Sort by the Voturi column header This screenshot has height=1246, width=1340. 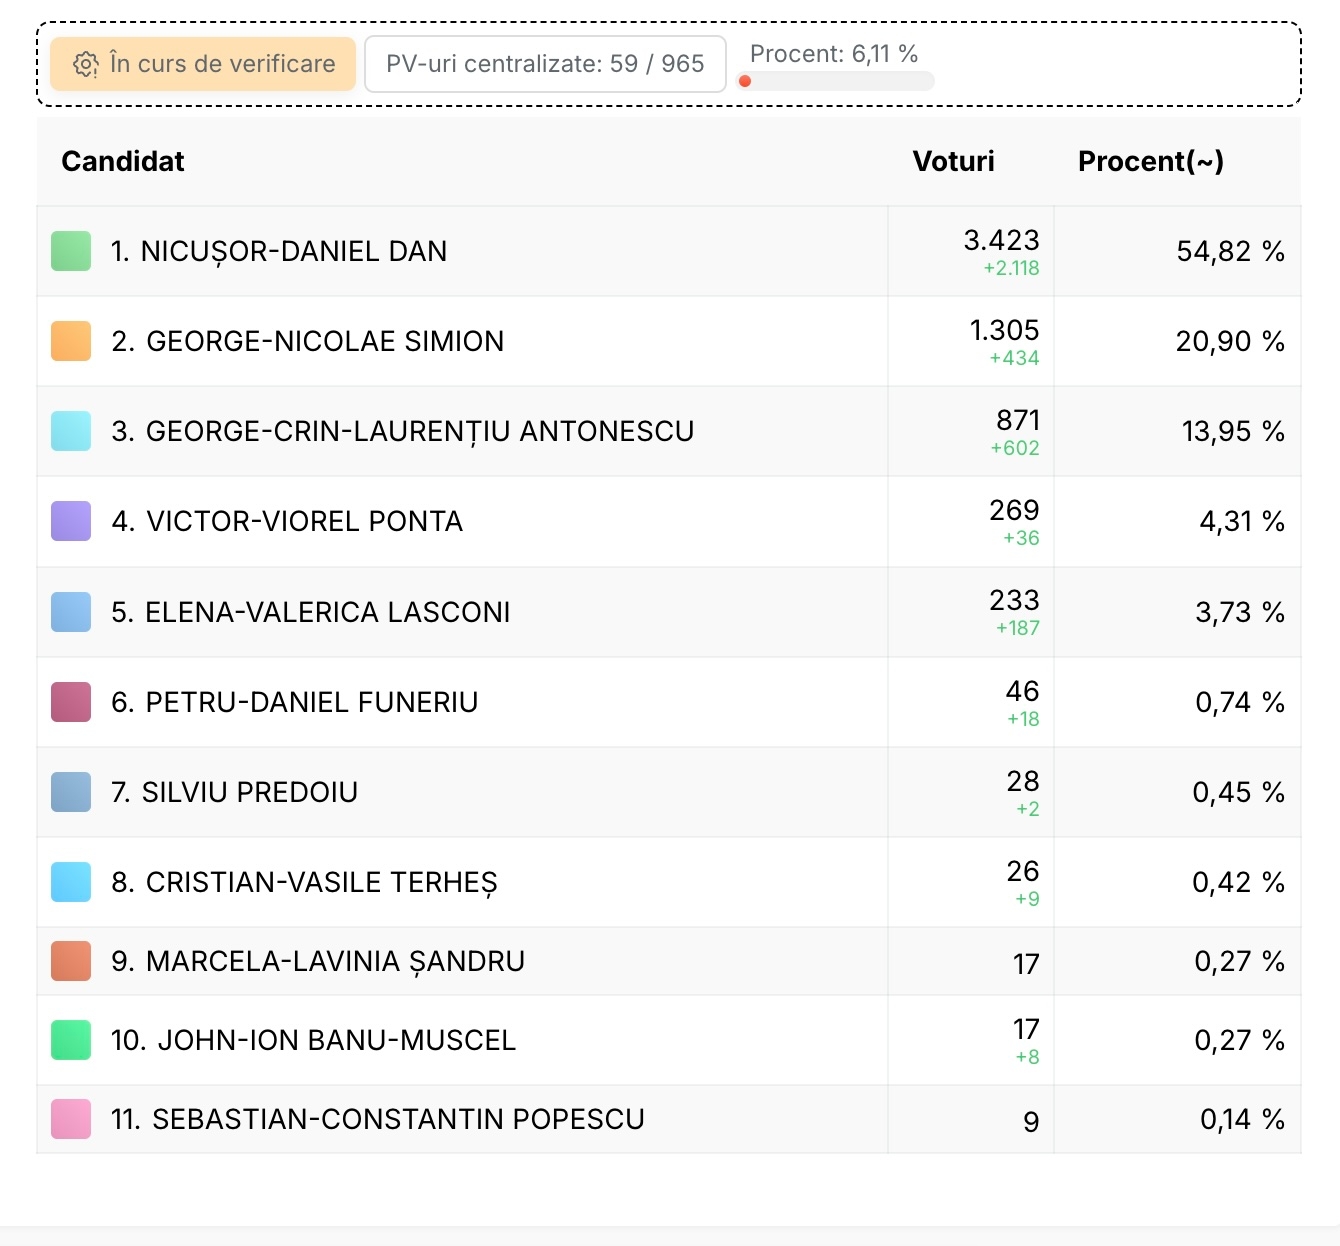pyautogui.click(x=953, y=161)
